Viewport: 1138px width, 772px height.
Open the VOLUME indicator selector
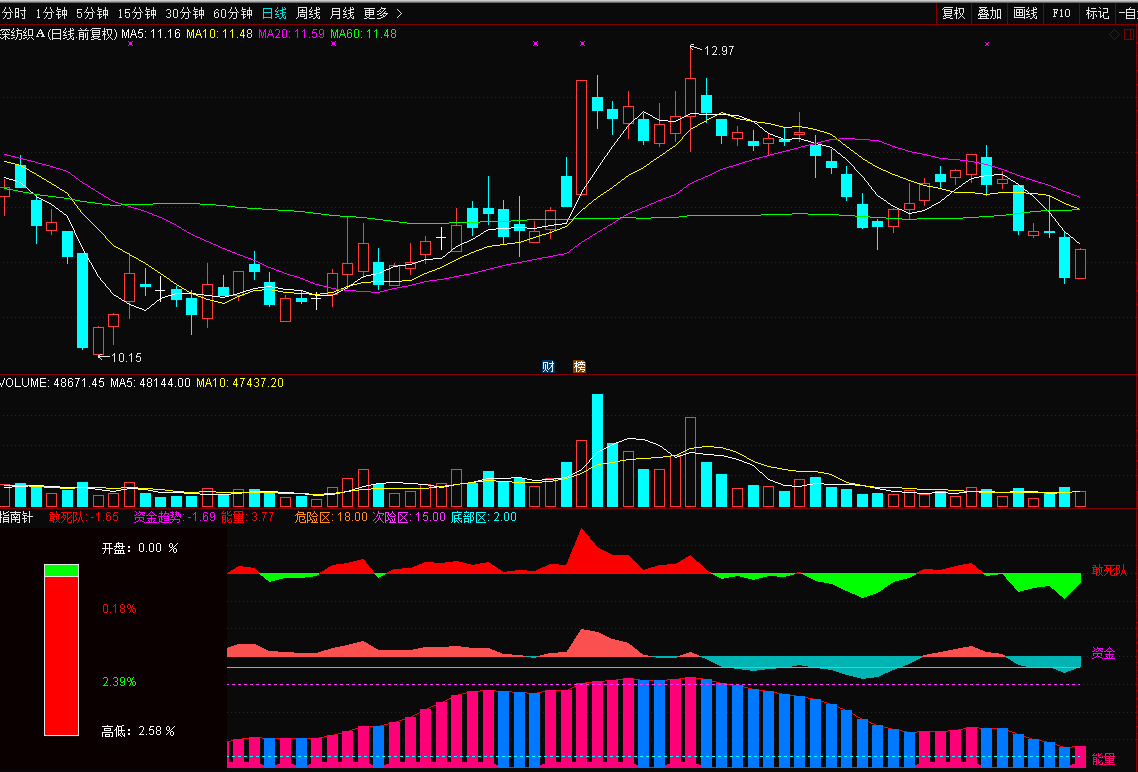pos(24,383)
